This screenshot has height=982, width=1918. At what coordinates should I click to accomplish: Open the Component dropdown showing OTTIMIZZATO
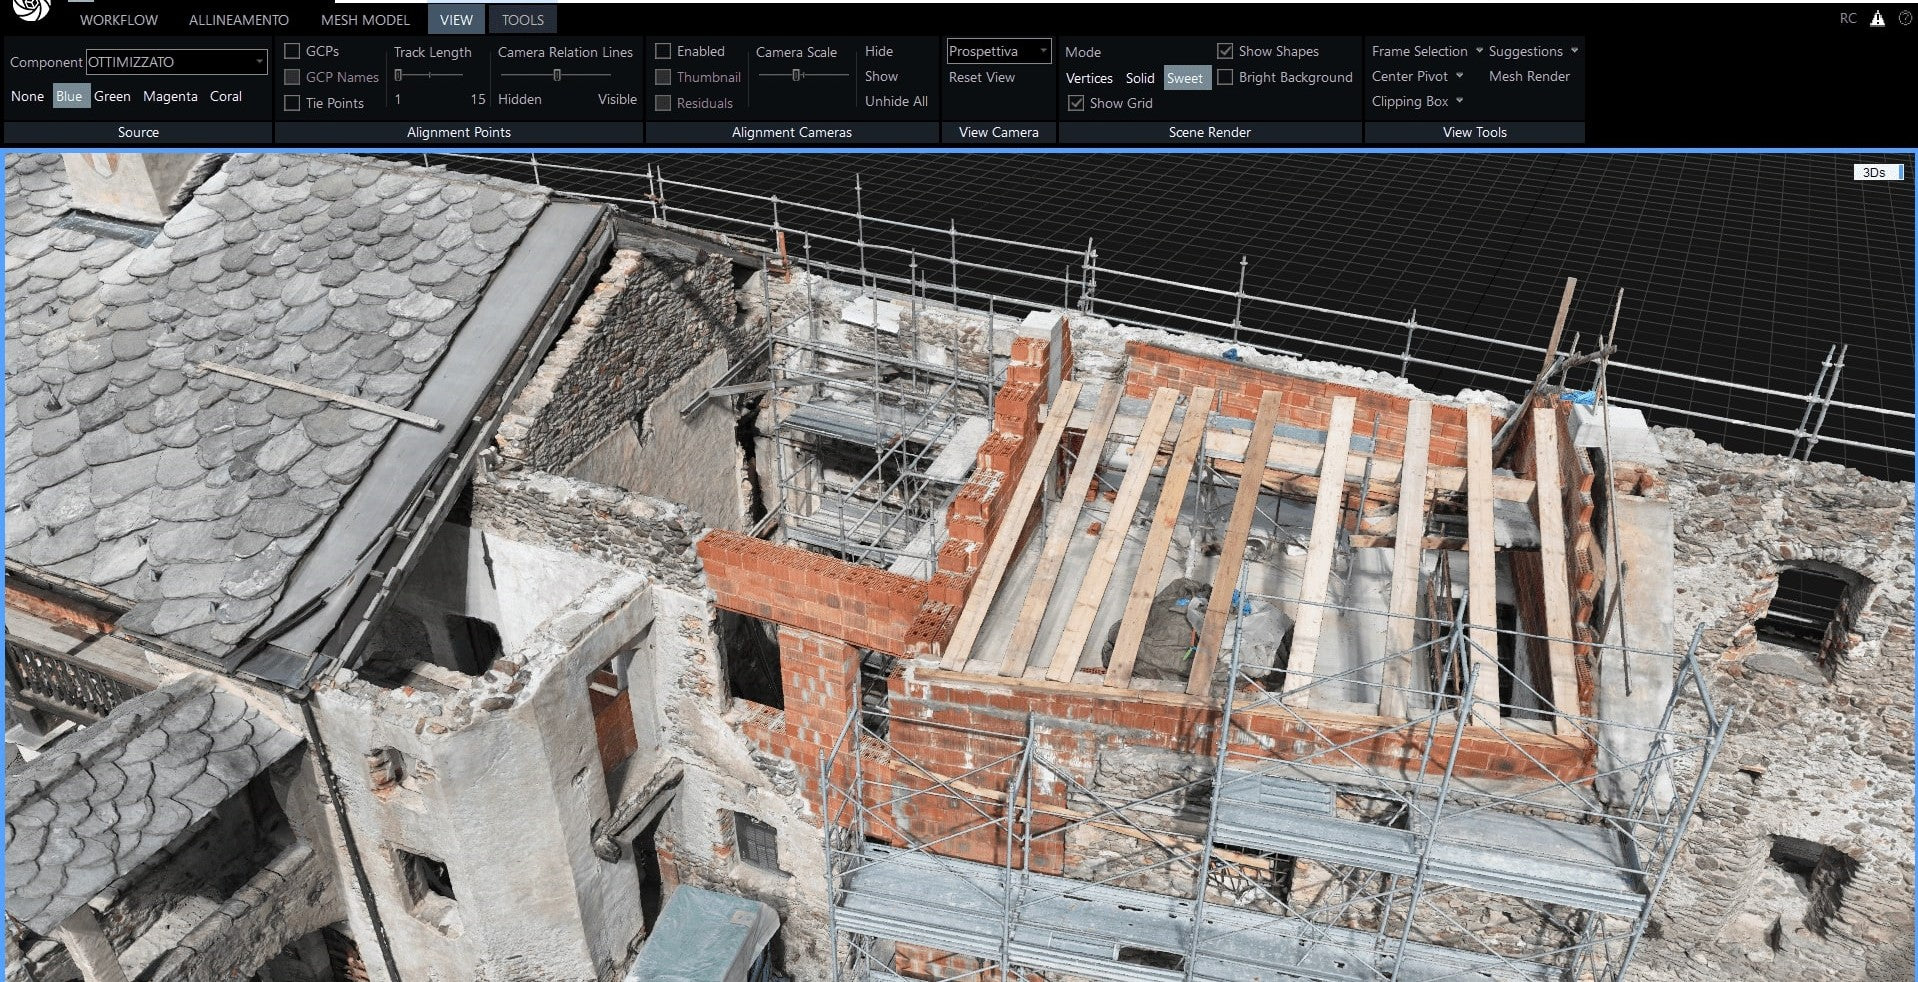[176, 62]
